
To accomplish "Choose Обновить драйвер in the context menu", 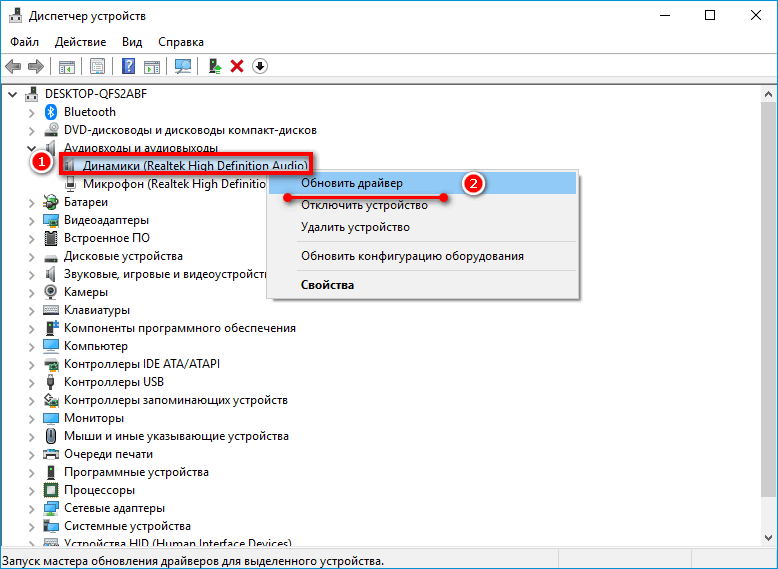I will (x=352, y=184).
